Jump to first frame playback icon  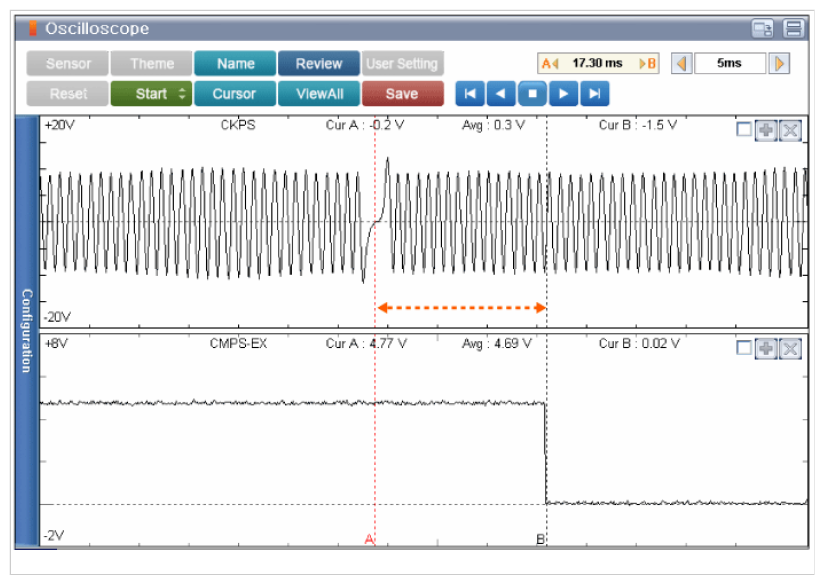470,94
